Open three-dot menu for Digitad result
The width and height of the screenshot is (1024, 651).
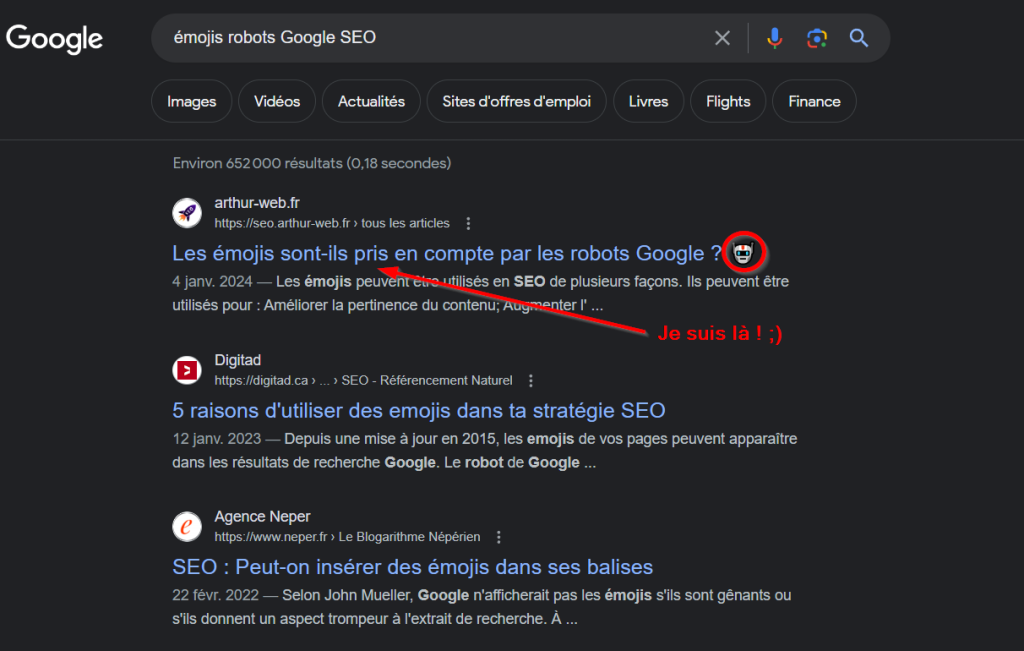[x=531, y=380]
